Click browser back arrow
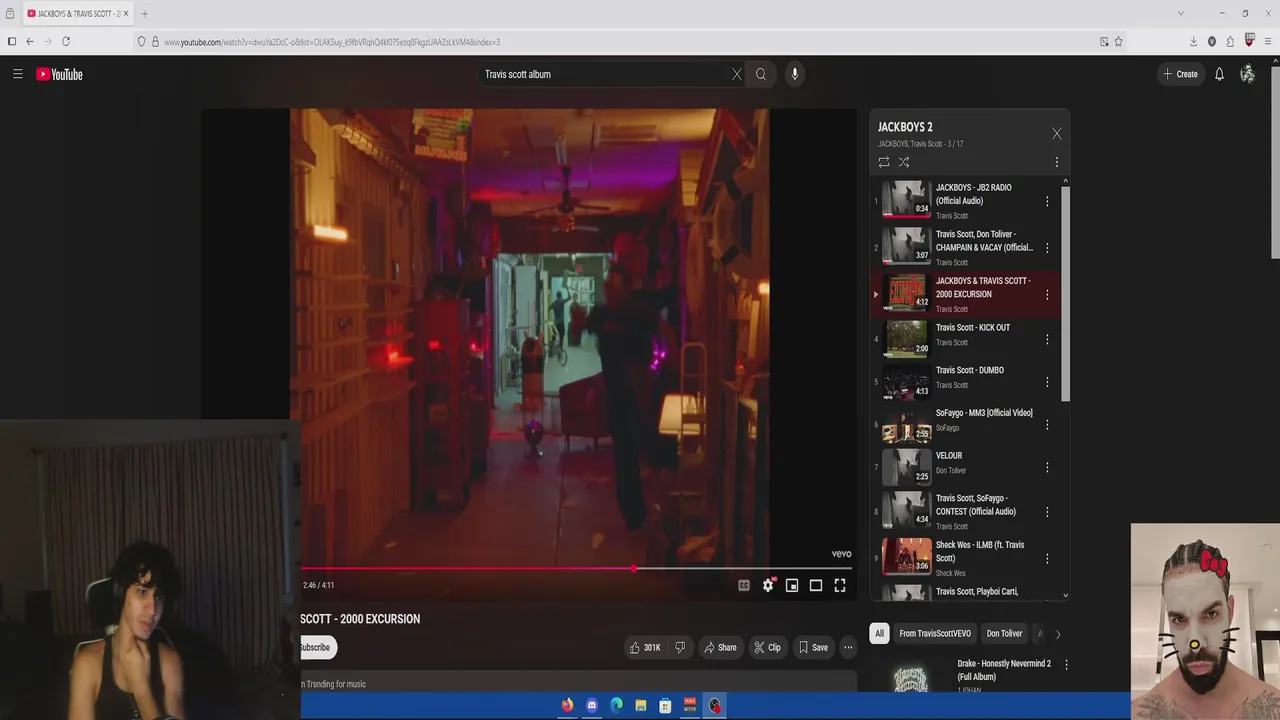 [x=30, y=42]
